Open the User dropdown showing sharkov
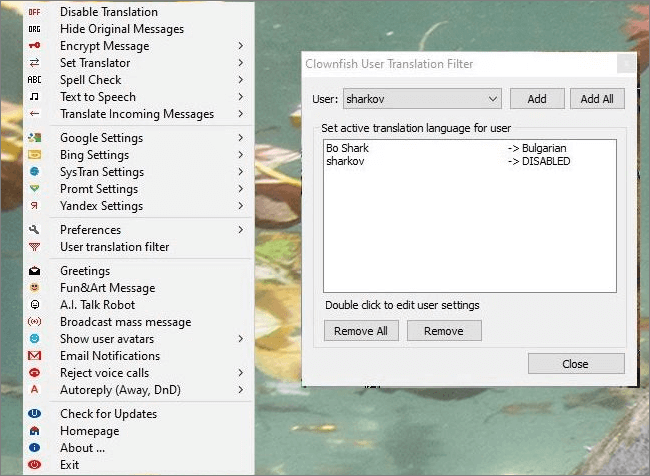The height and width of the screenshot is (476, 650). [x=422, y=99]
